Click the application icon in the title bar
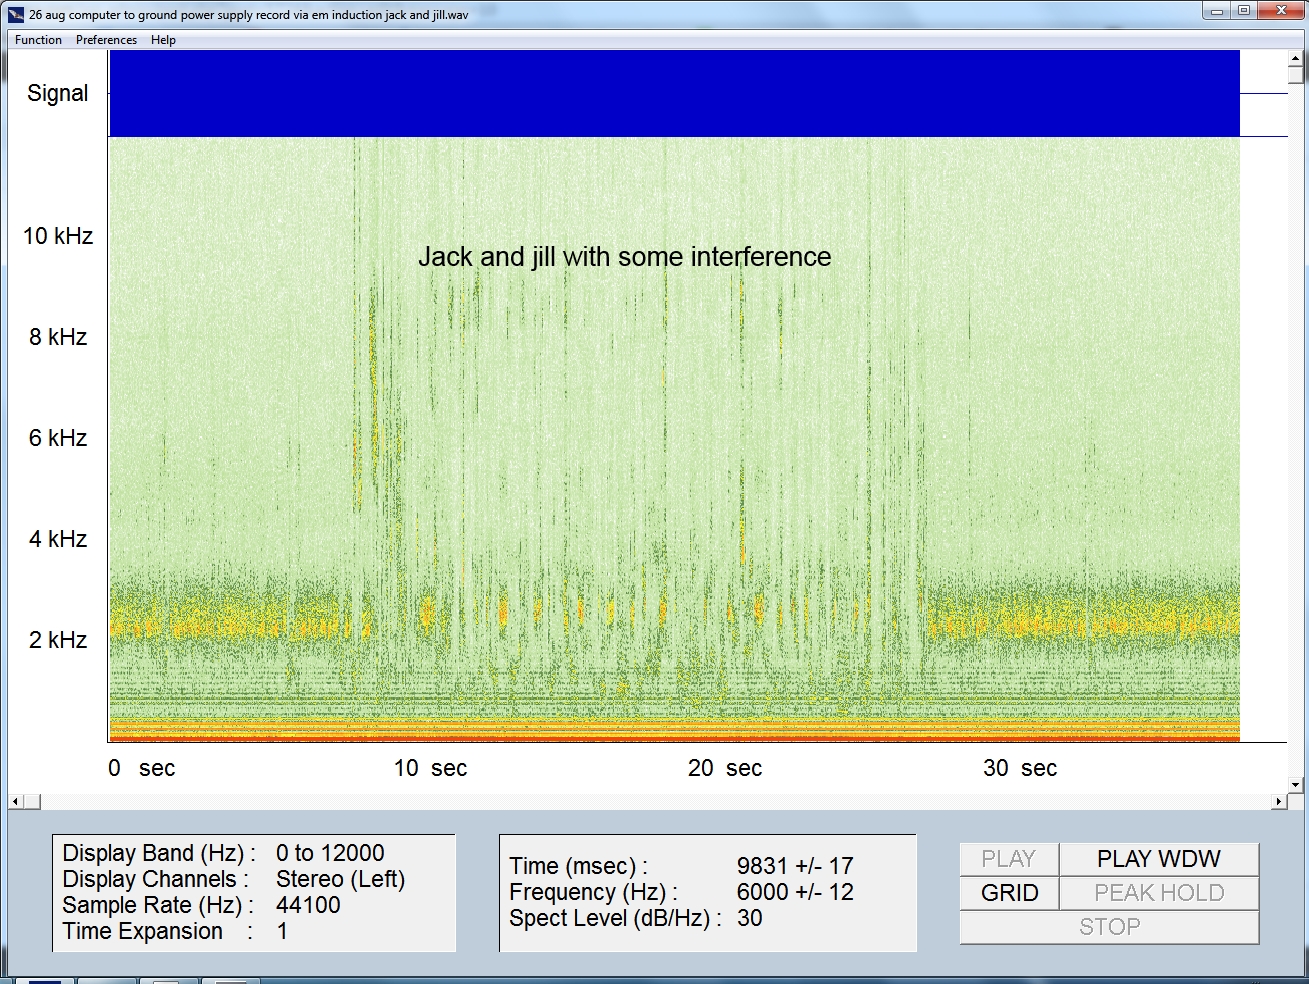1309x984 pixels. (x=15, y=14)
